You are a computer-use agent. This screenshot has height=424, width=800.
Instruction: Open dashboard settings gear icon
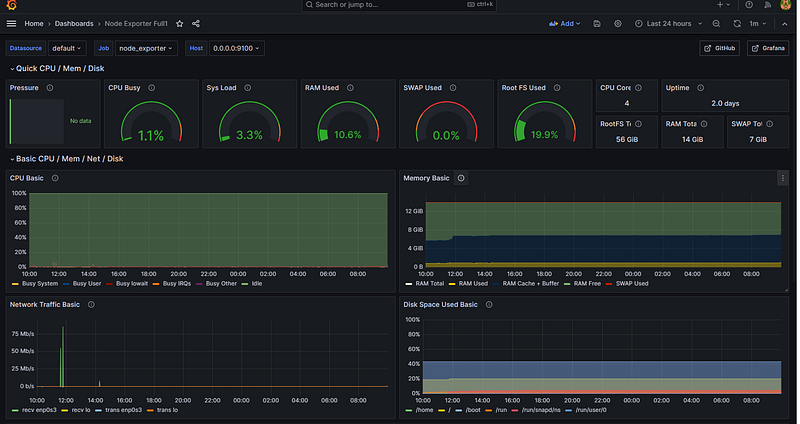point(618,23)
